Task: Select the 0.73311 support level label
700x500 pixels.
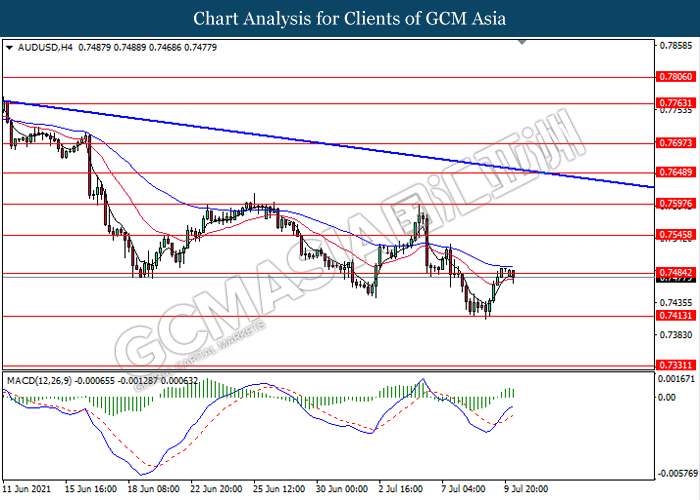Action: pos(676,365)
